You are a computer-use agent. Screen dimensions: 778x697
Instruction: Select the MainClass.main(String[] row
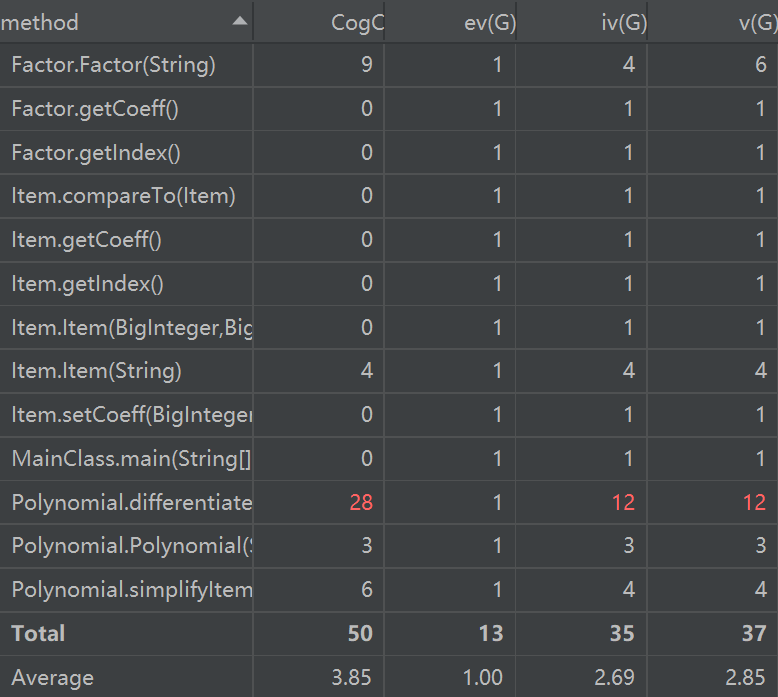coord(389,458)
